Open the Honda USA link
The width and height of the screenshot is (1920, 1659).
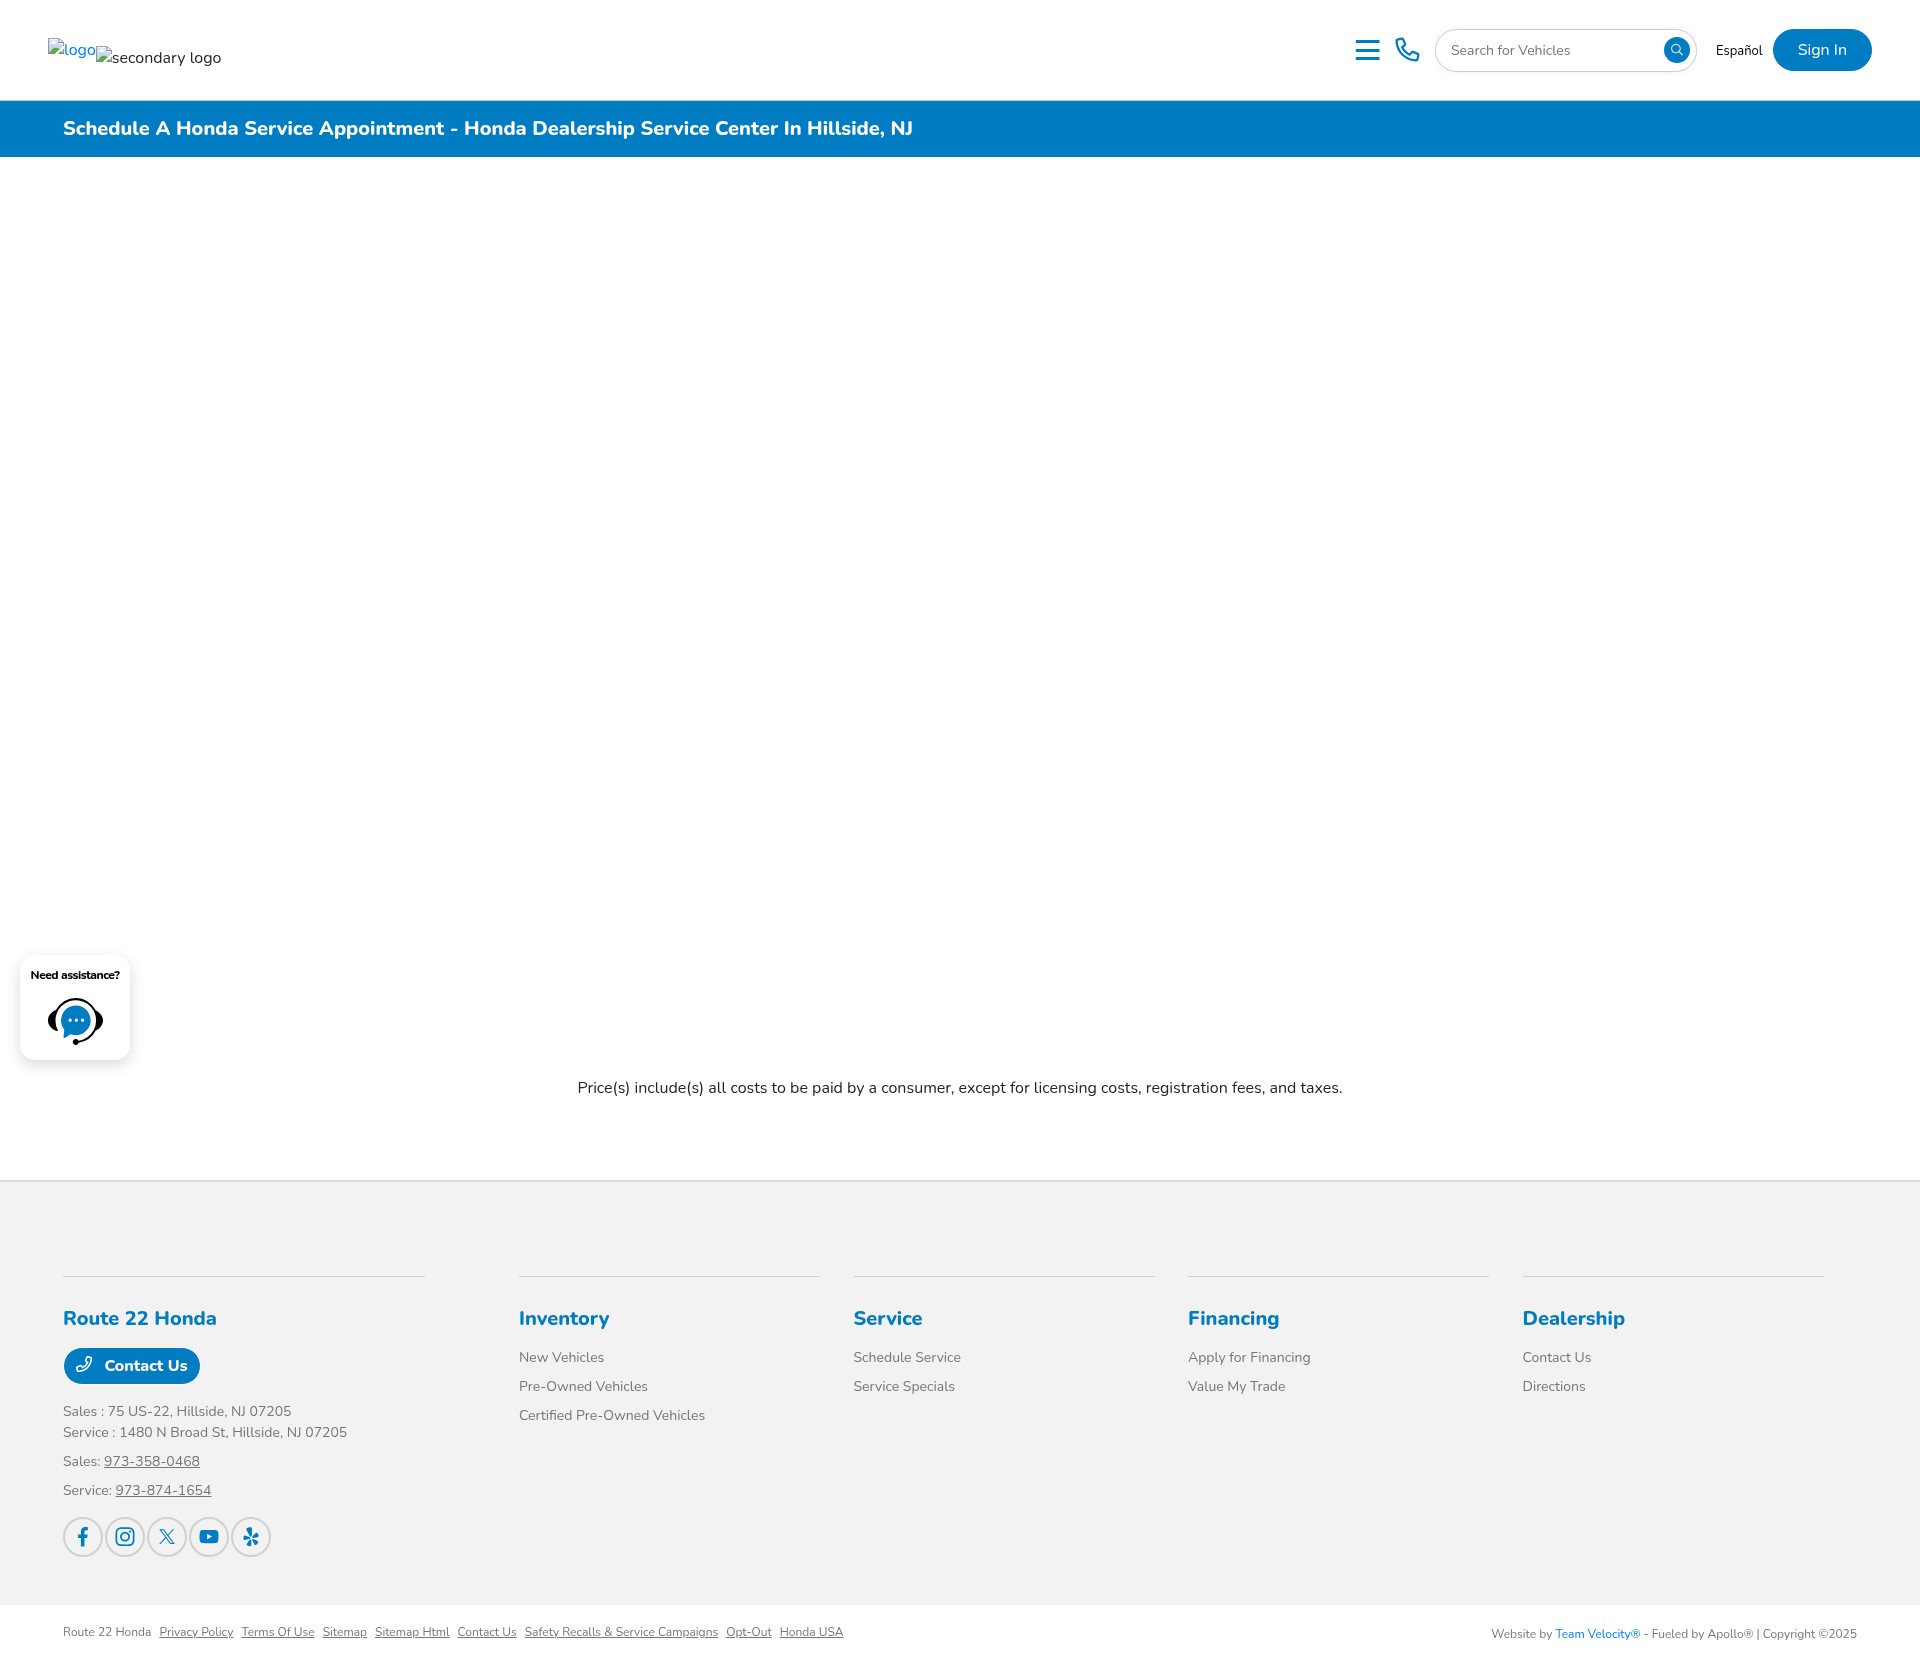(811, 1632)
